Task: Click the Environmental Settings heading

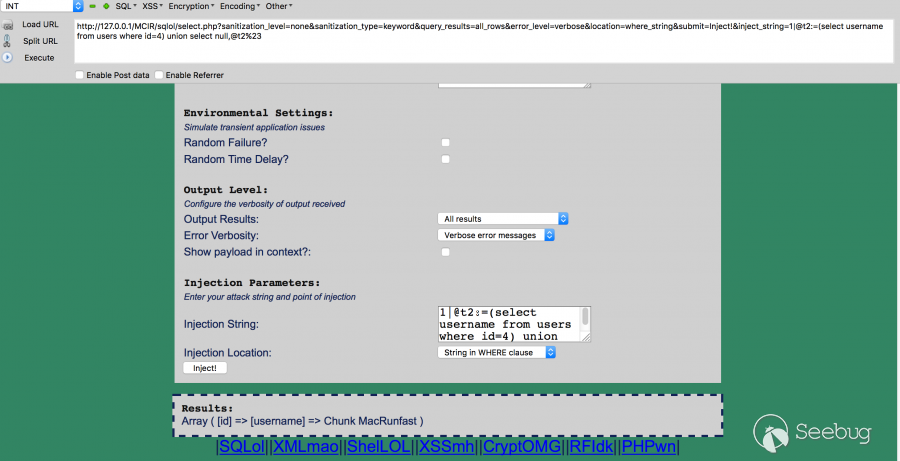Action: point(258,113)
